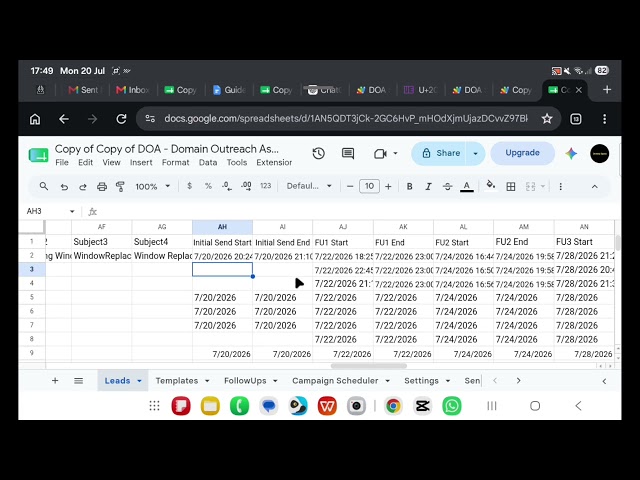Activate the paint format tool
The height and width of the screenshot is (480, 640).
coord(120,187)
